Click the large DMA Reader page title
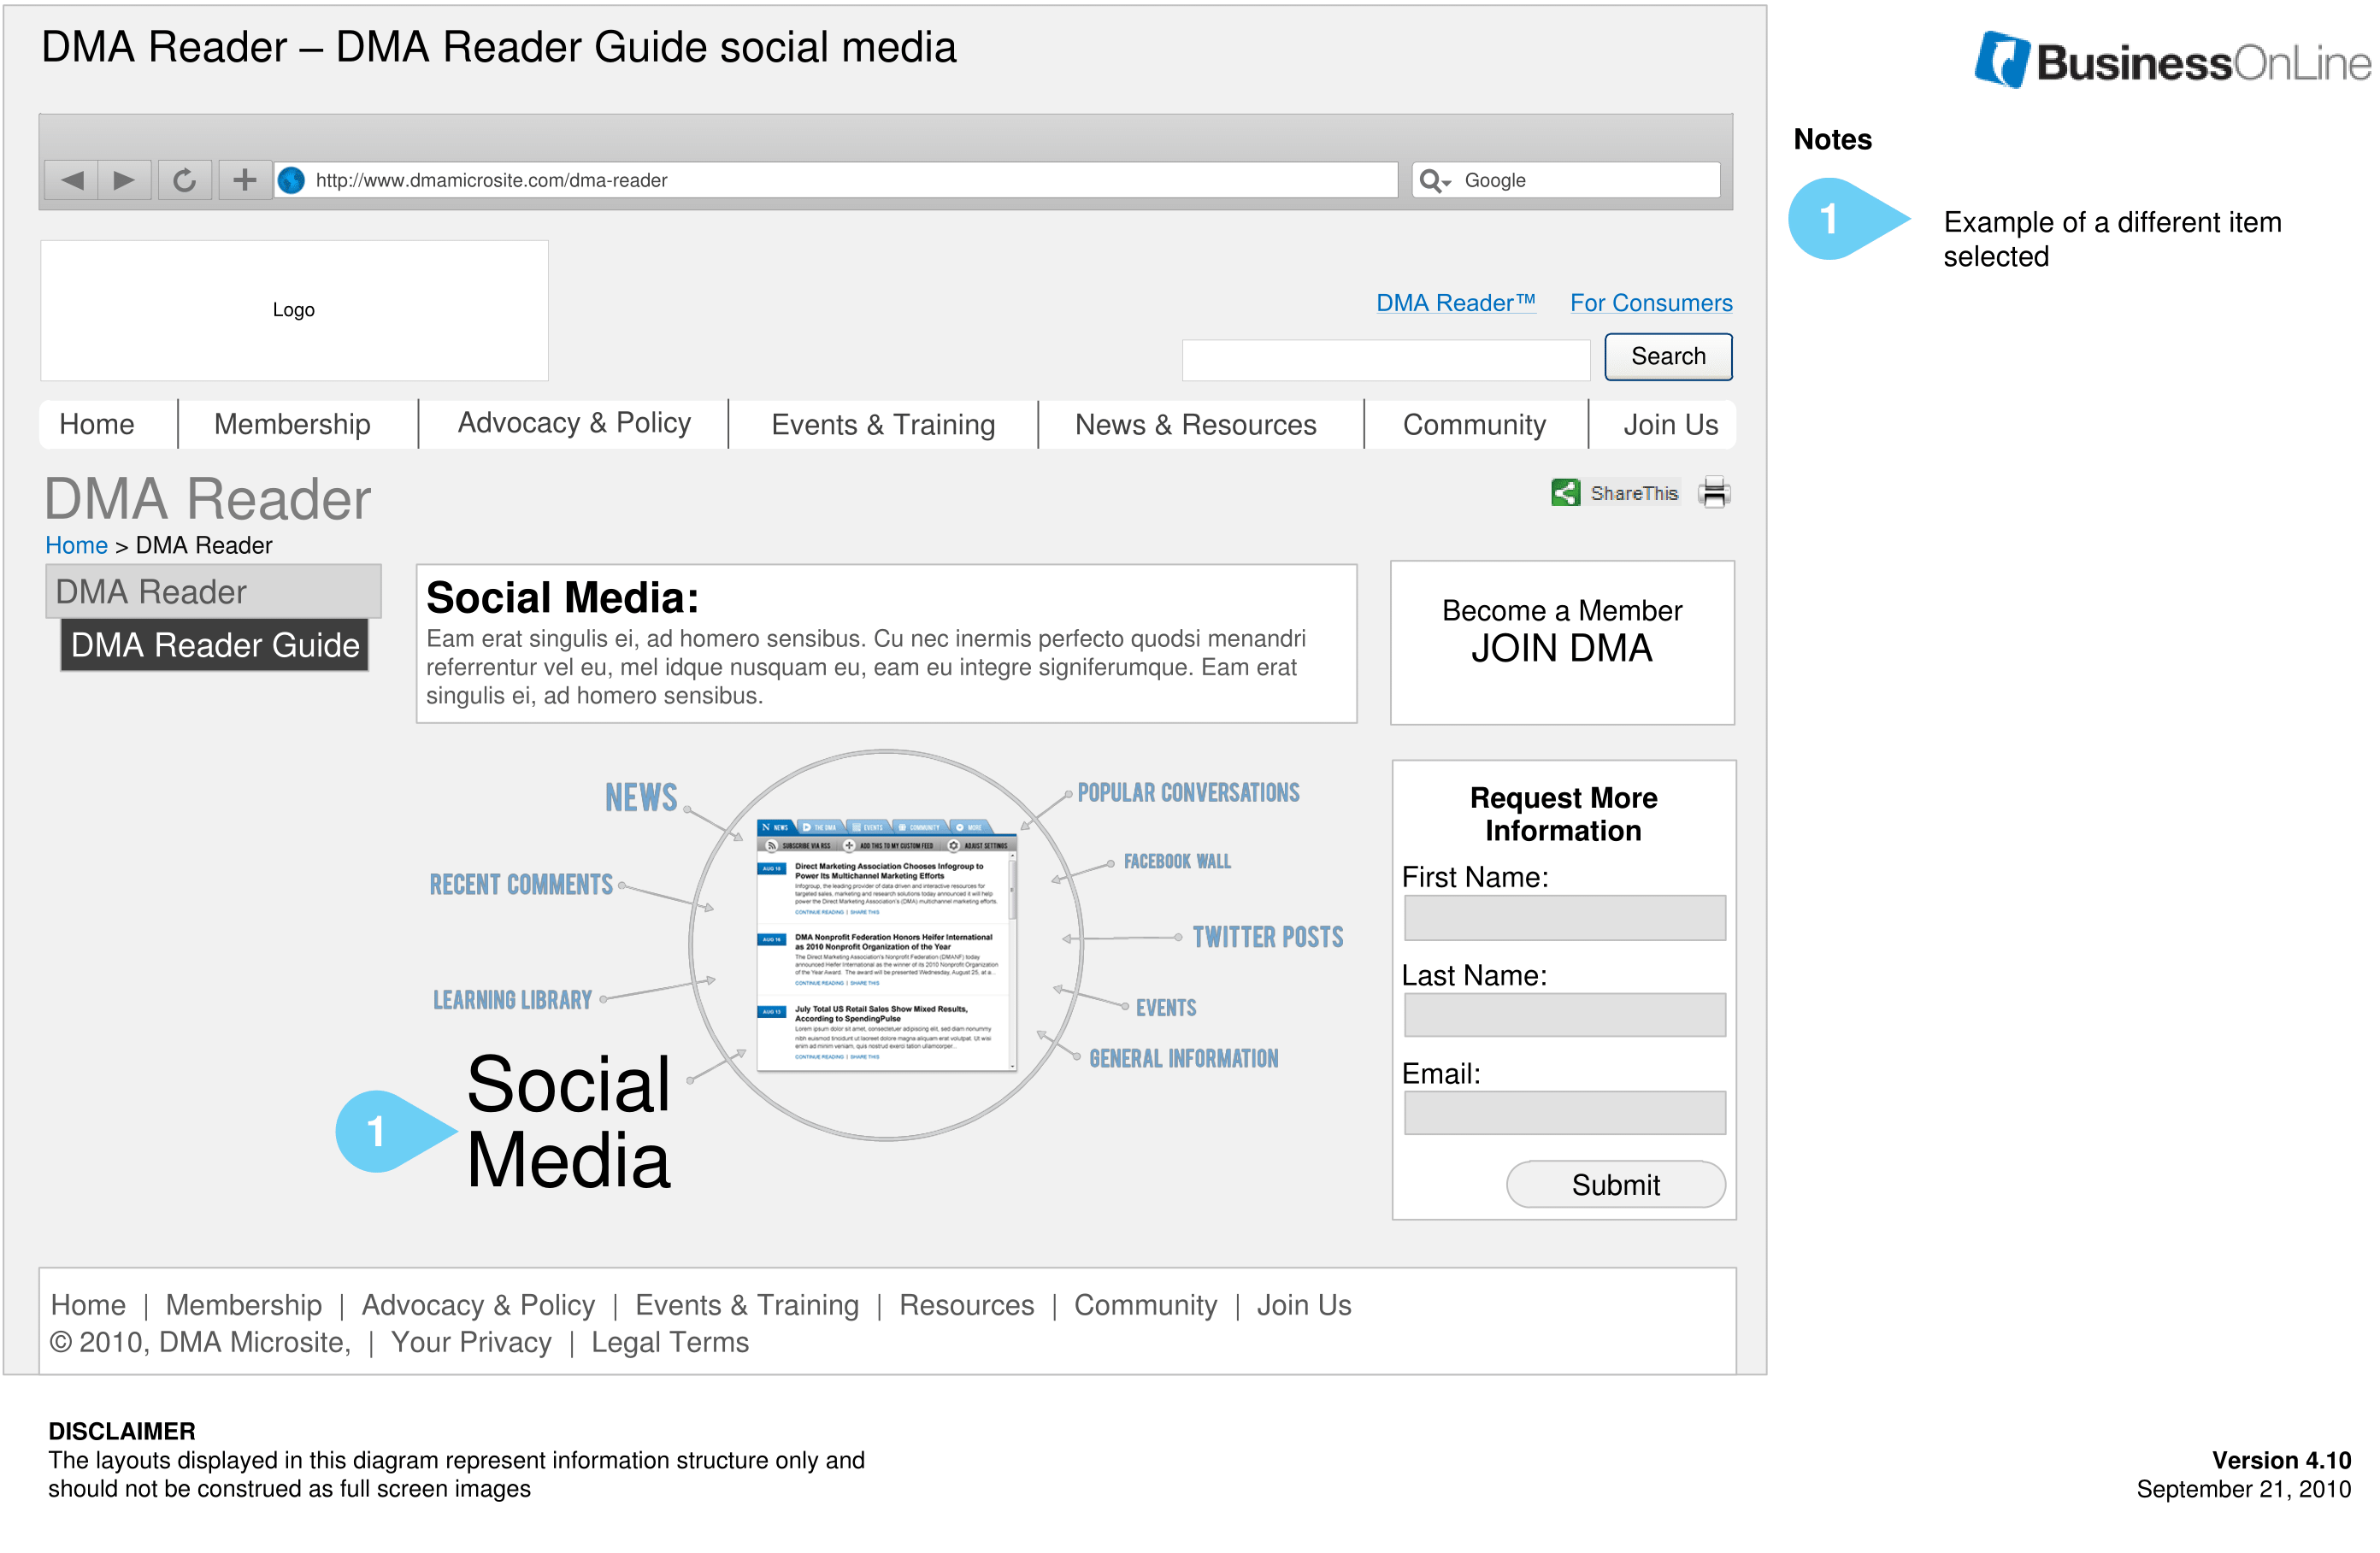 (208, 499)
